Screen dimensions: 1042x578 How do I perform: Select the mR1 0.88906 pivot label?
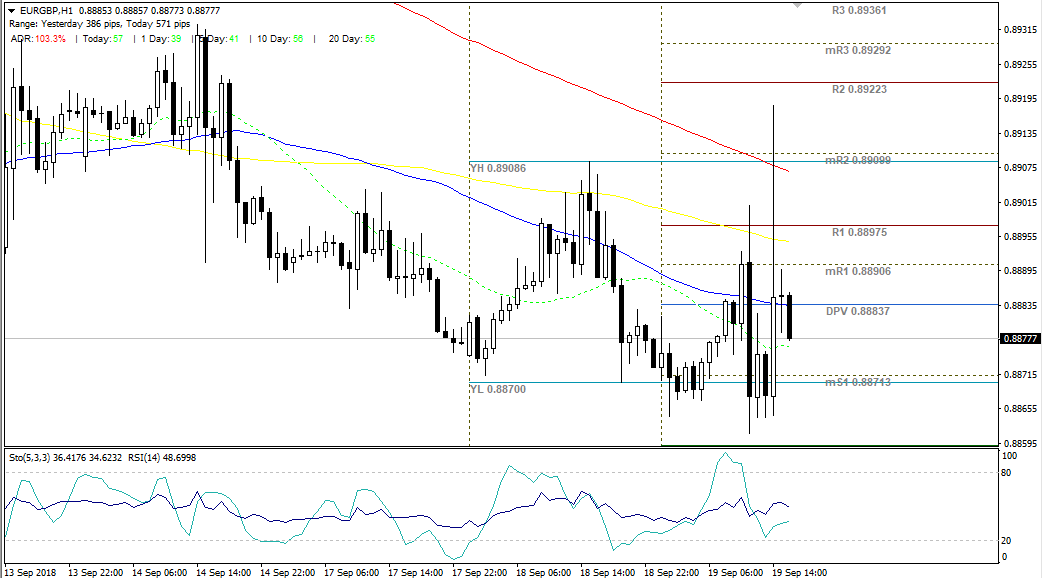(858, 271)
